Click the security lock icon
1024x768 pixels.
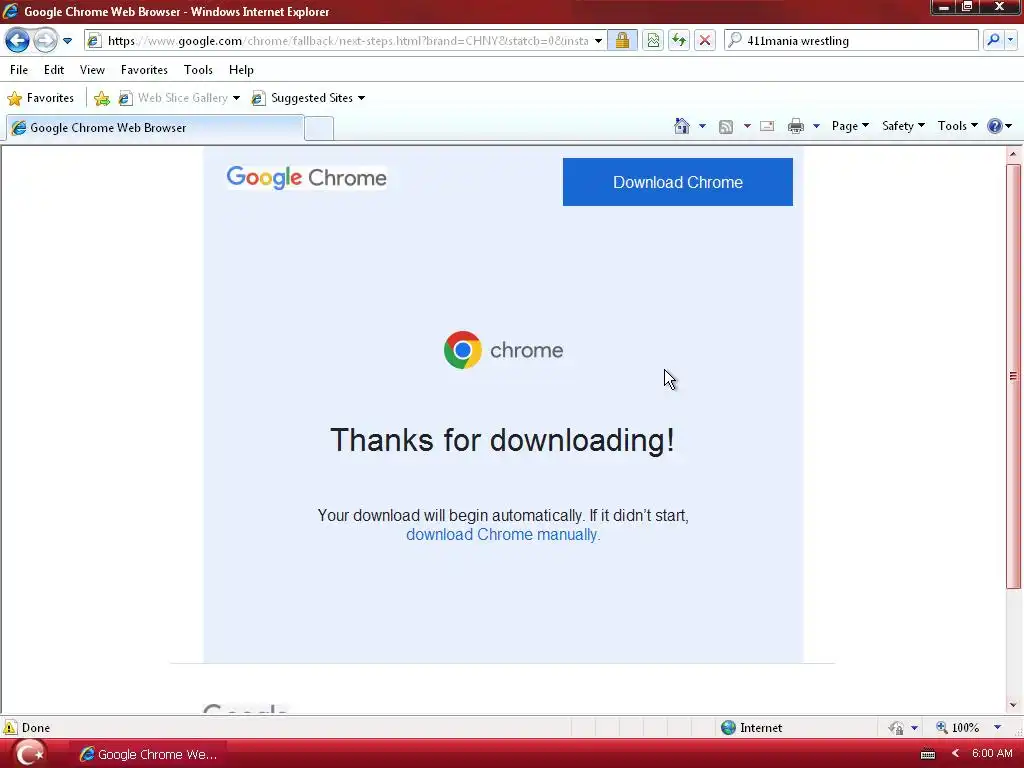tap(622, 40)
